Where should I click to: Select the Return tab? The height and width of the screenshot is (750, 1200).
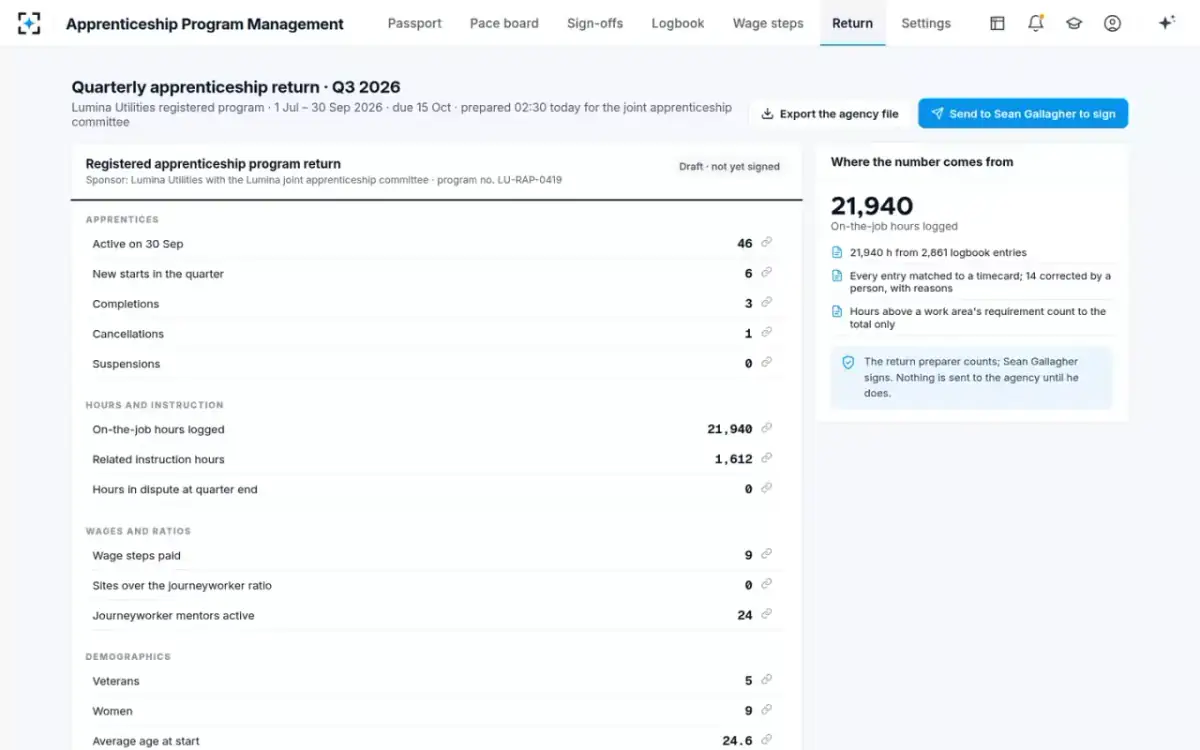coord(852,23)
